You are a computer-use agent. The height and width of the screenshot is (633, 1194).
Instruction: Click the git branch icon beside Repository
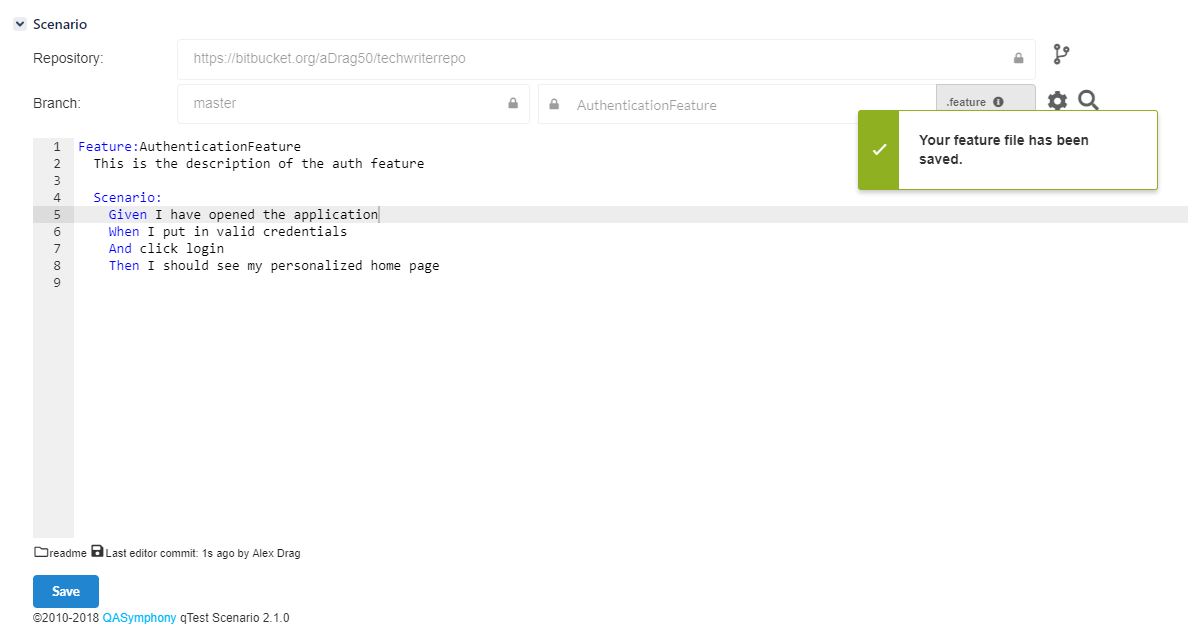pyautogui.click(x=1061, y=54)
